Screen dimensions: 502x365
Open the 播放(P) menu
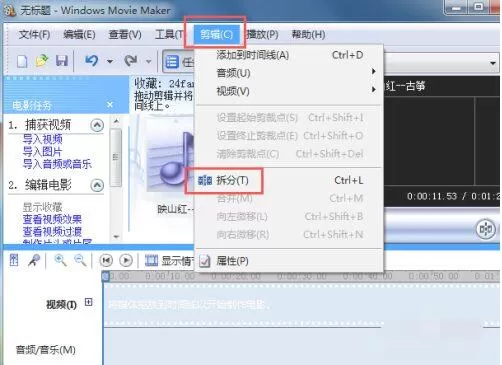262,34
